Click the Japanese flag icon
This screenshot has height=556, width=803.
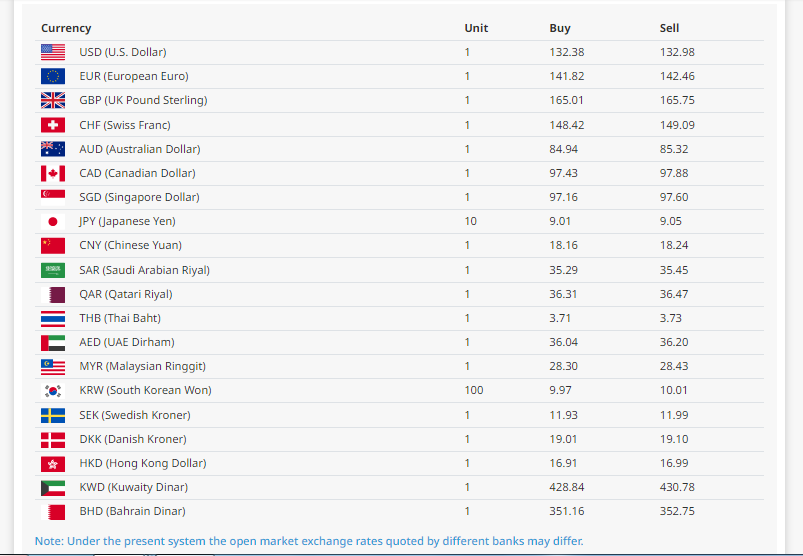[x=53, y=221]
